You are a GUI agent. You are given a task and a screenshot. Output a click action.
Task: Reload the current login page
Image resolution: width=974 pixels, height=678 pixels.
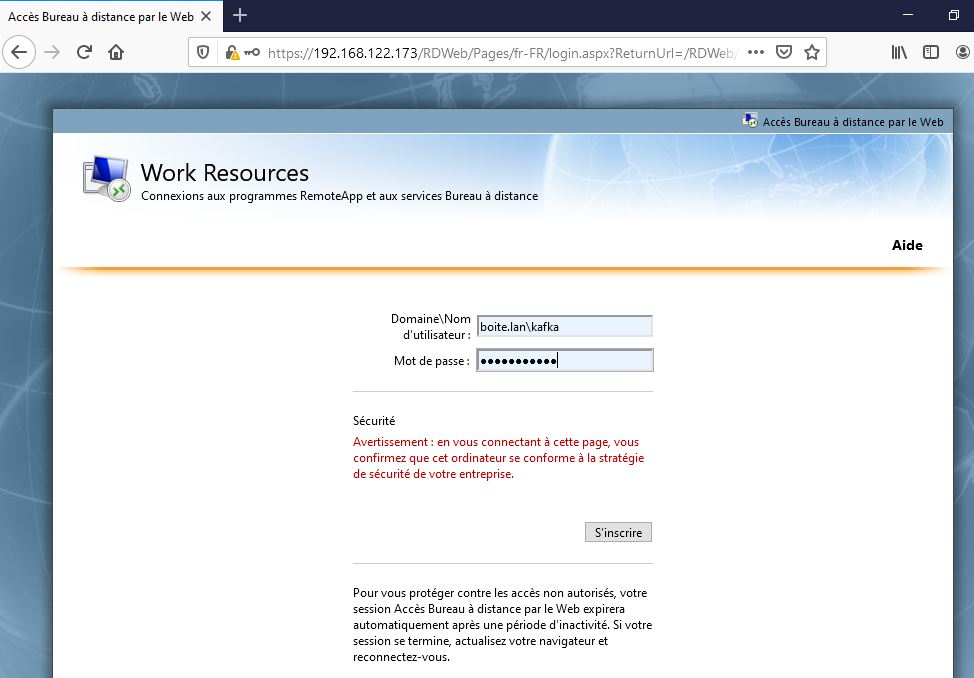[84, 52]
